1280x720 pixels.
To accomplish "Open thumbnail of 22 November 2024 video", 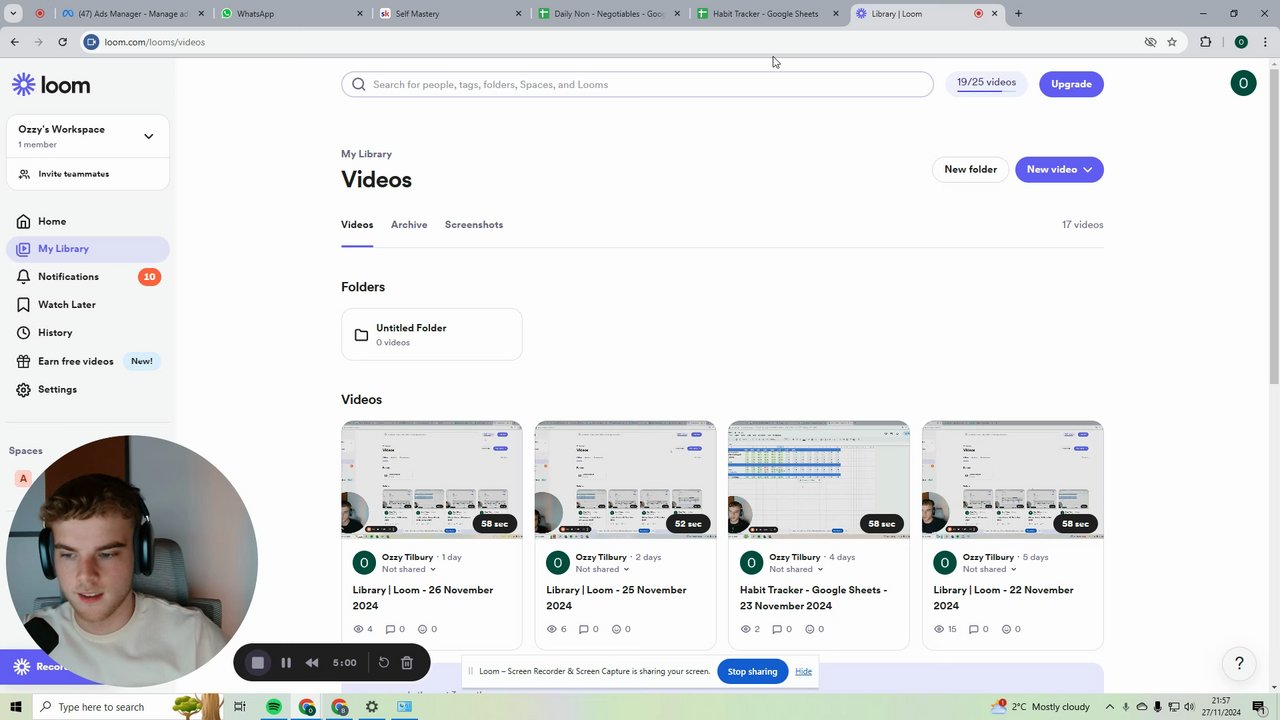I will (1012, 480).
